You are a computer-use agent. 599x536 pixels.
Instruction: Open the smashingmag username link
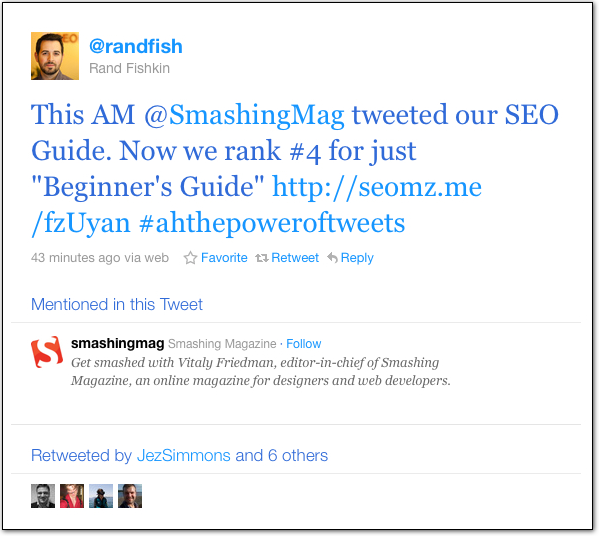click(x=118, y=343)
